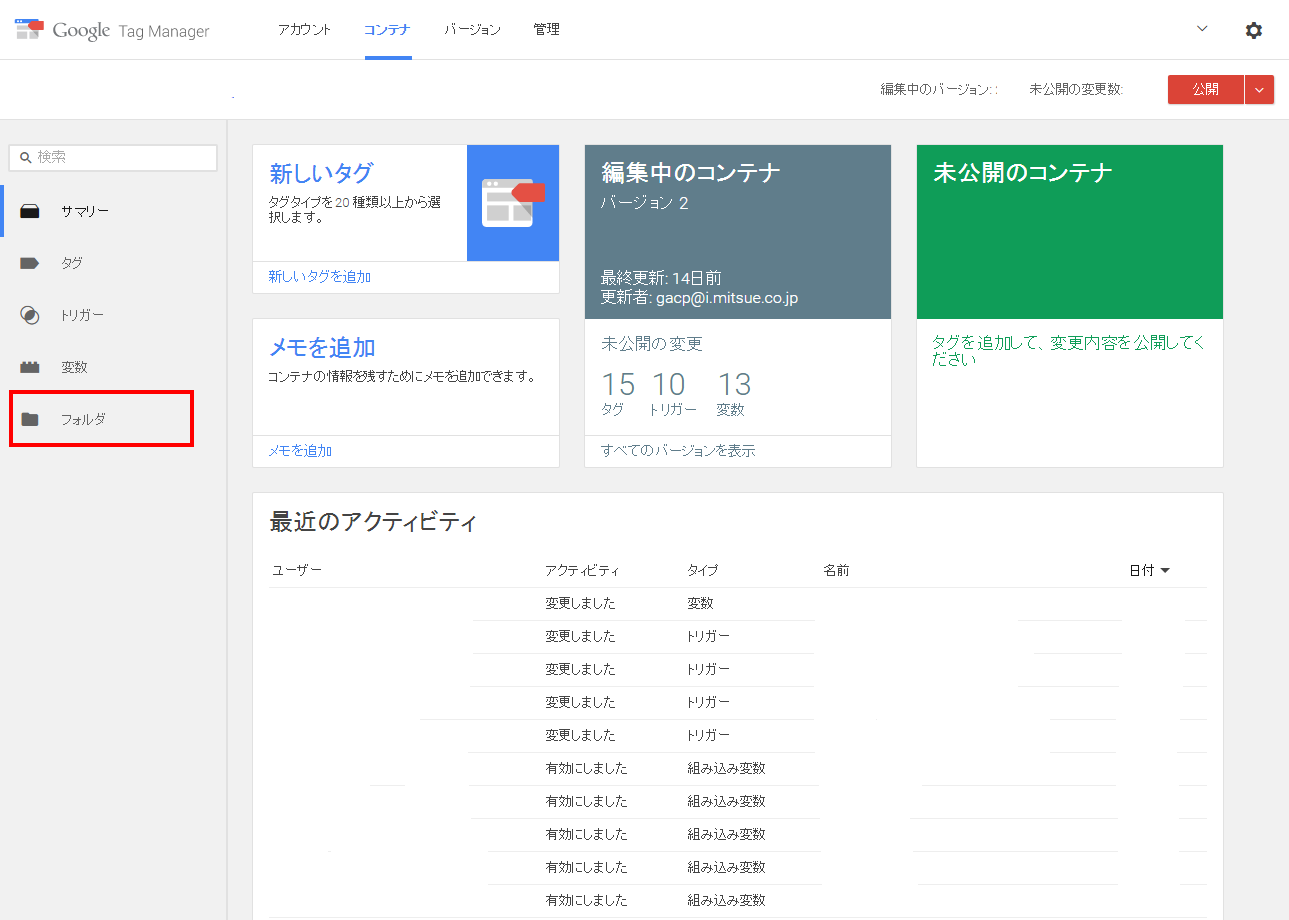This screenshot has width=1289, height=920.
Task: Open the settings gear icon
Action: click(x=1253, y=30)
